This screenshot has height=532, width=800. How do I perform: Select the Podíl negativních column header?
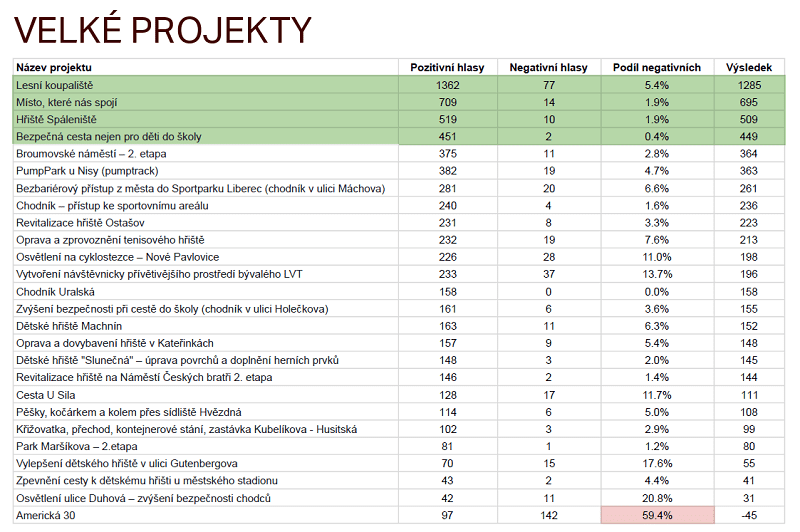click(657, 67)
